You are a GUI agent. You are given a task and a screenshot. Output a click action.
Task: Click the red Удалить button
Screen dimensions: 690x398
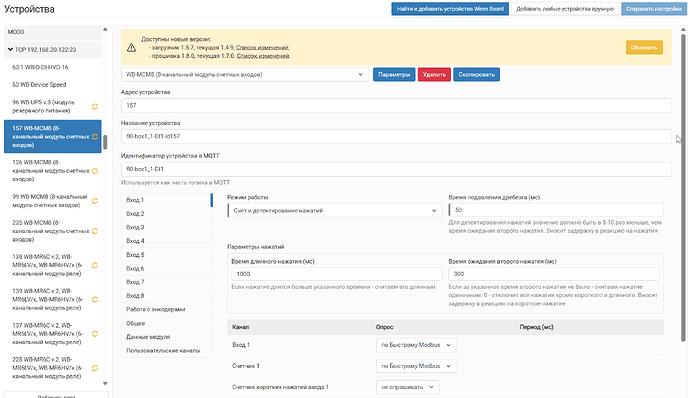434,75
